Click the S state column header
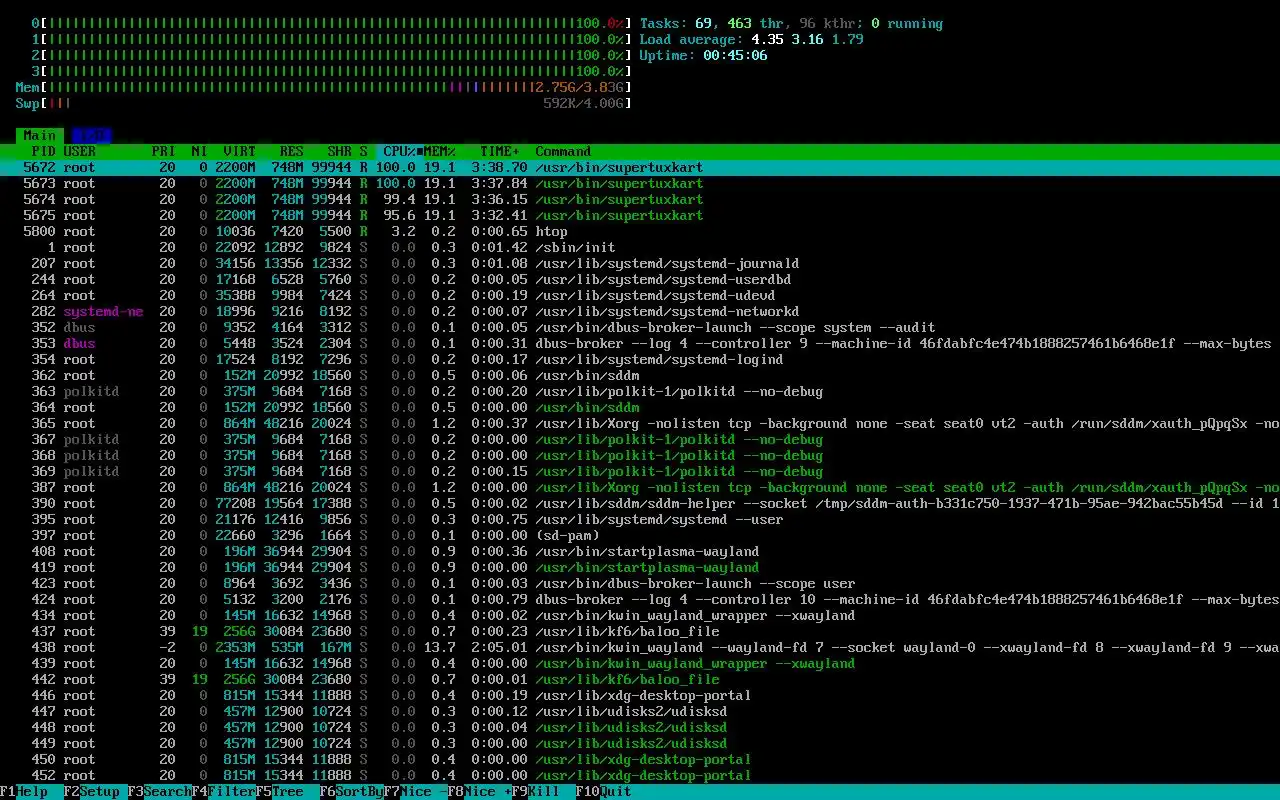Screen dimensions: 1280x800 point(364,151)
